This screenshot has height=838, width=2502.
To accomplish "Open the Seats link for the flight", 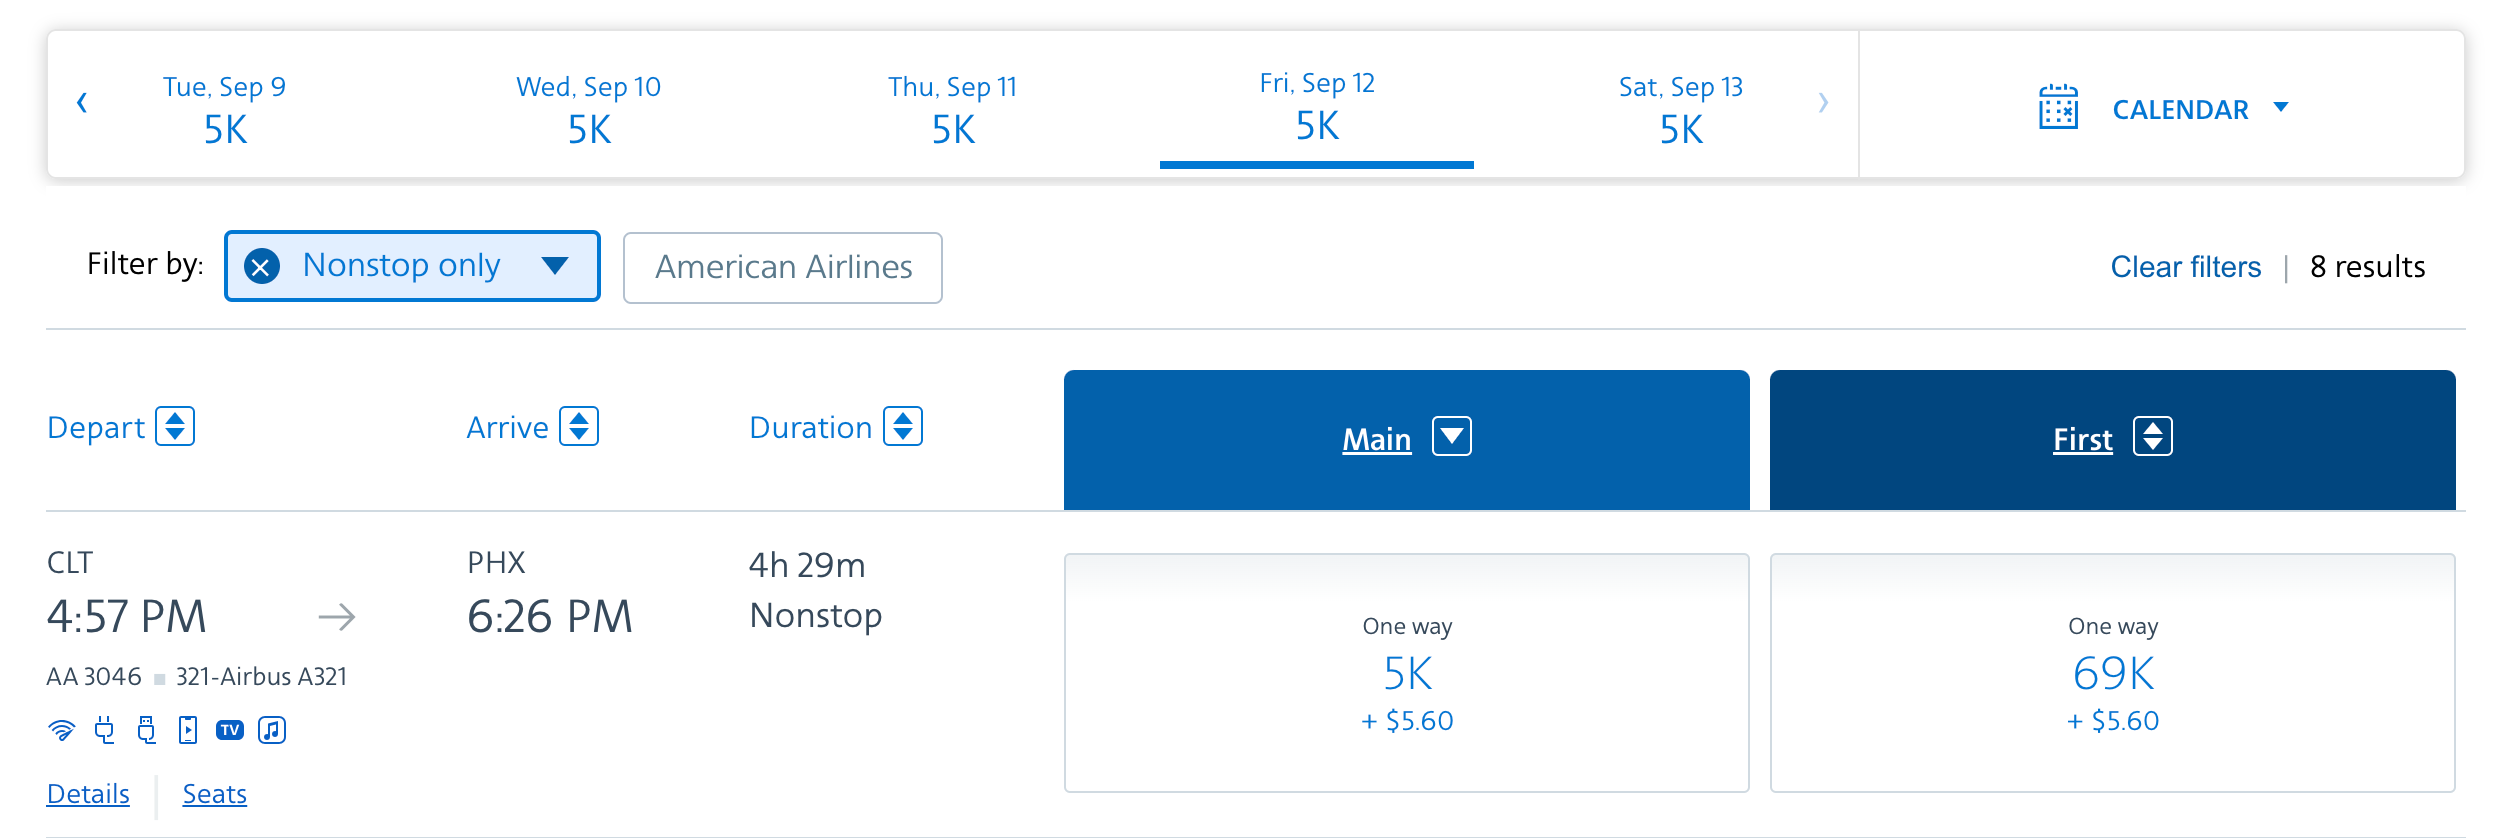I will pos(214,793).
